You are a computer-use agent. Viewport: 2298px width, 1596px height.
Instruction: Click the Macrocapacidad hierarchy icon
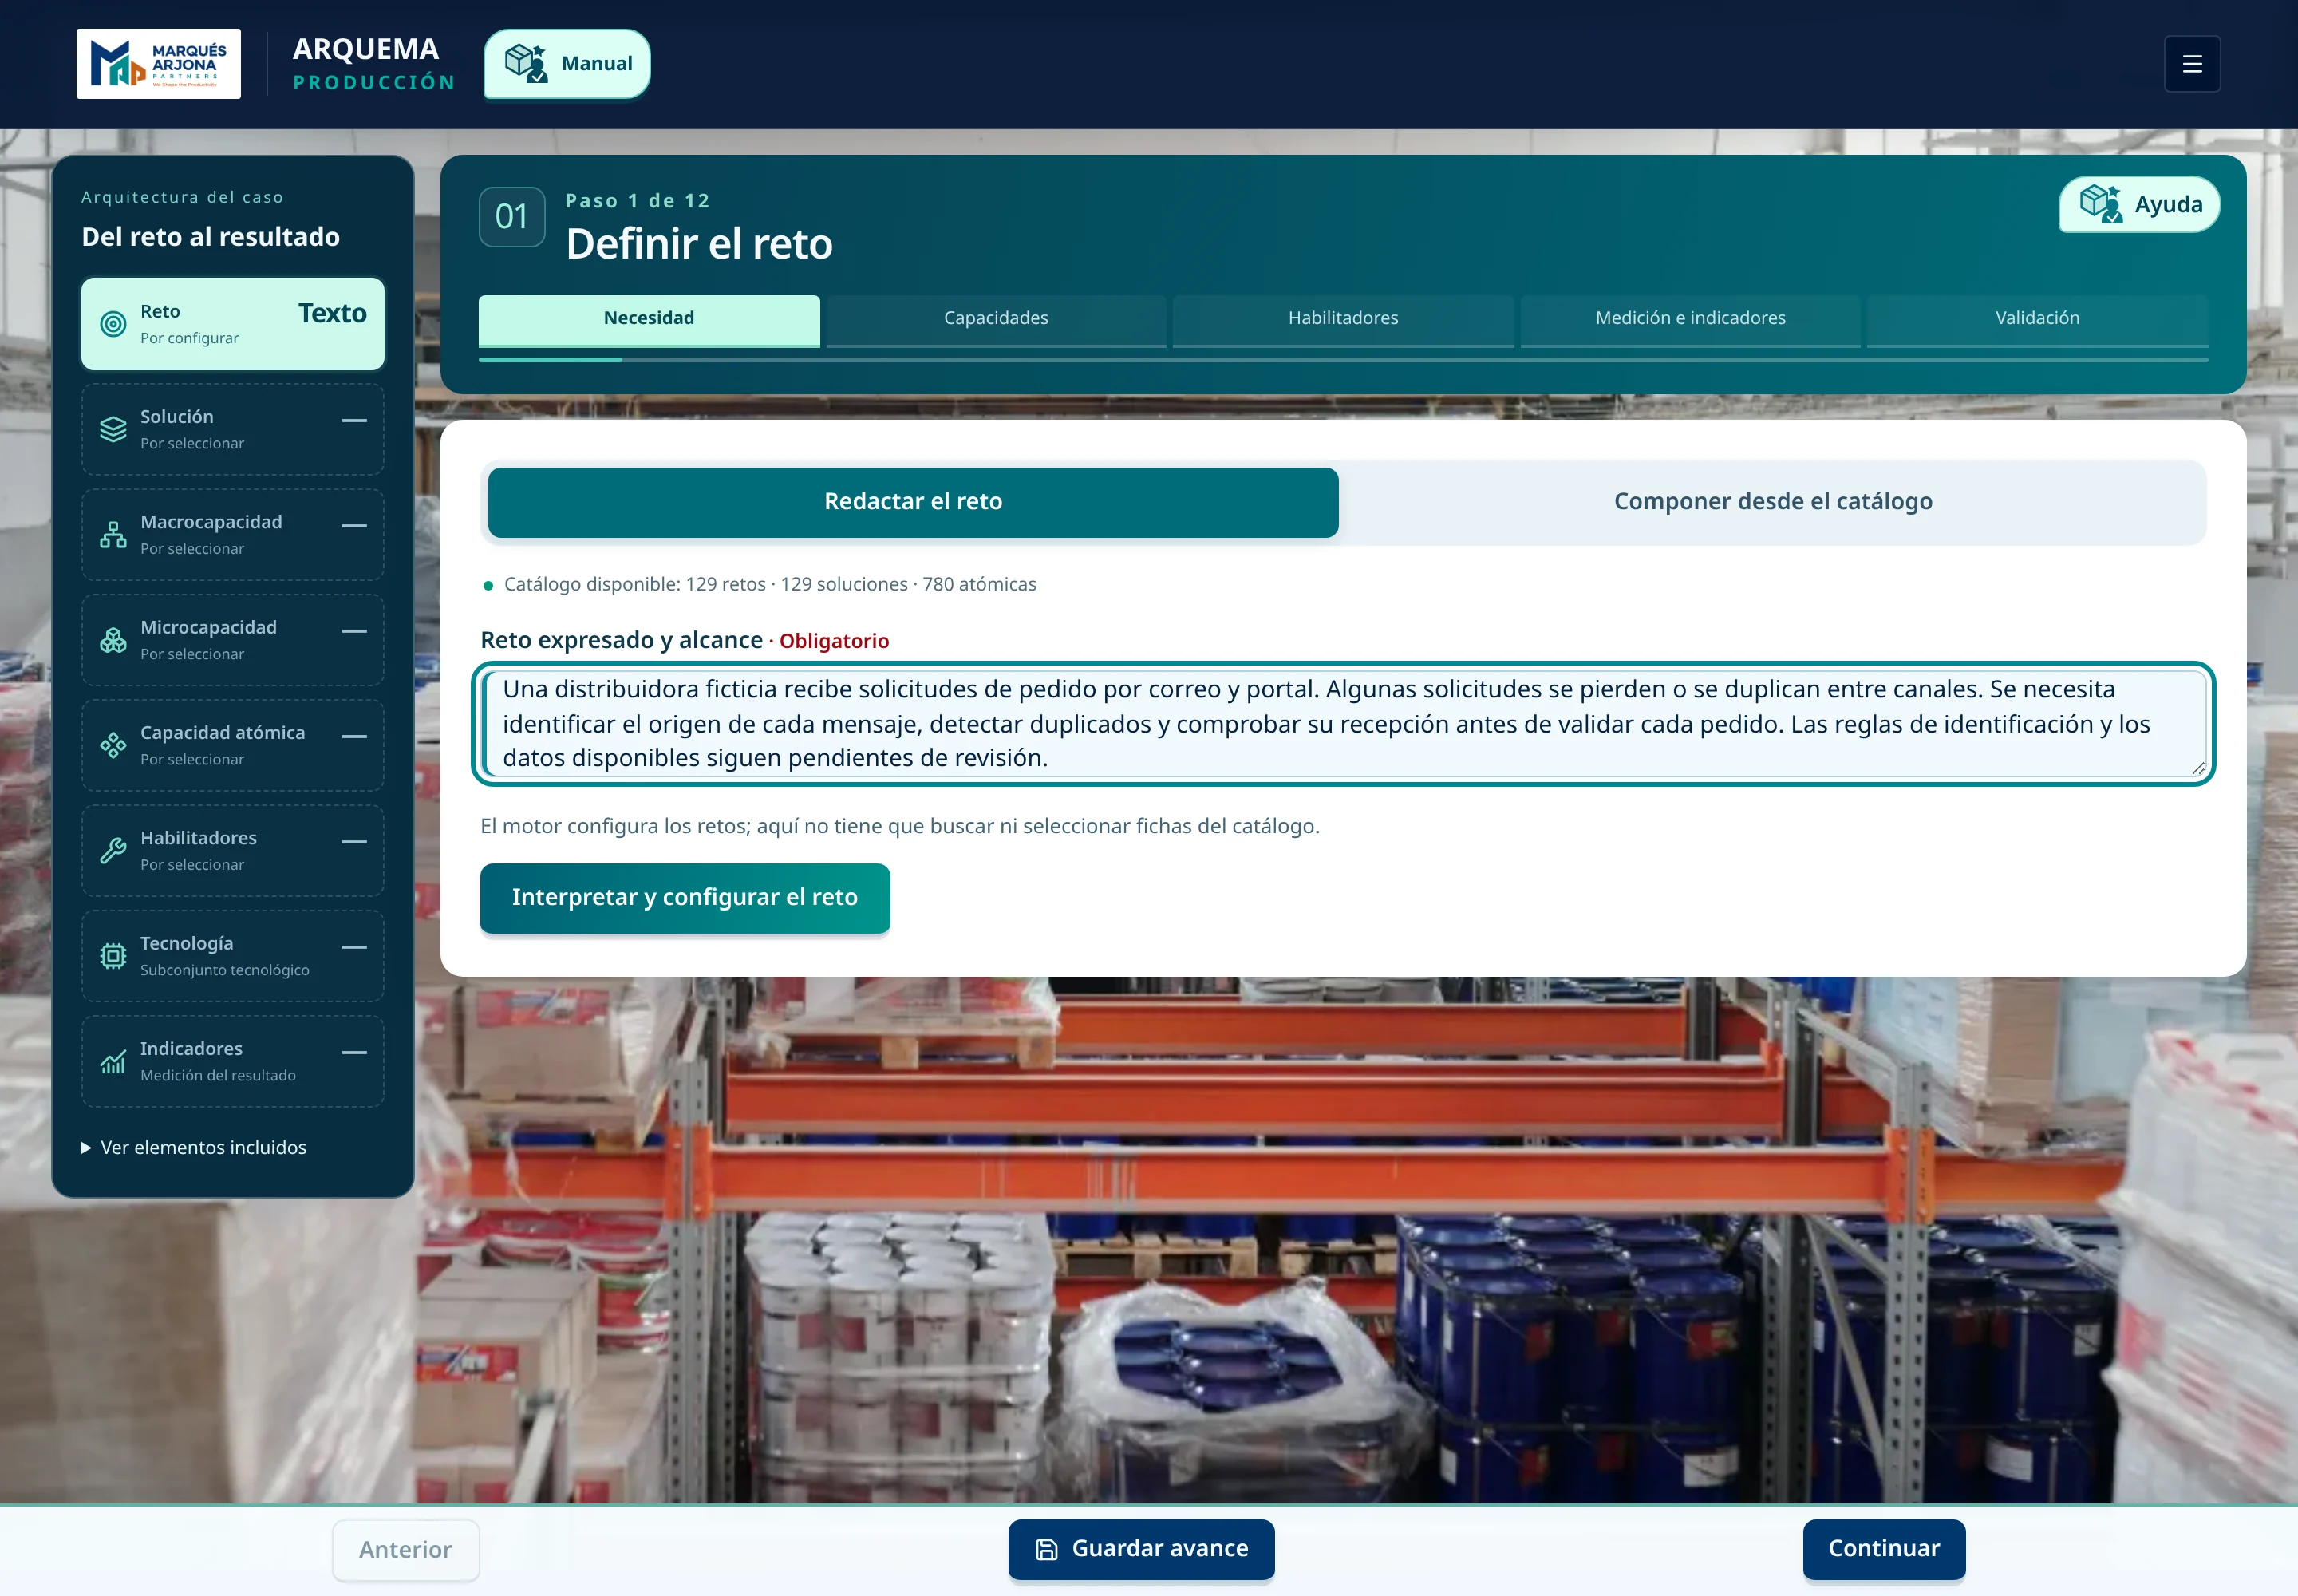[x=113, y=535]
